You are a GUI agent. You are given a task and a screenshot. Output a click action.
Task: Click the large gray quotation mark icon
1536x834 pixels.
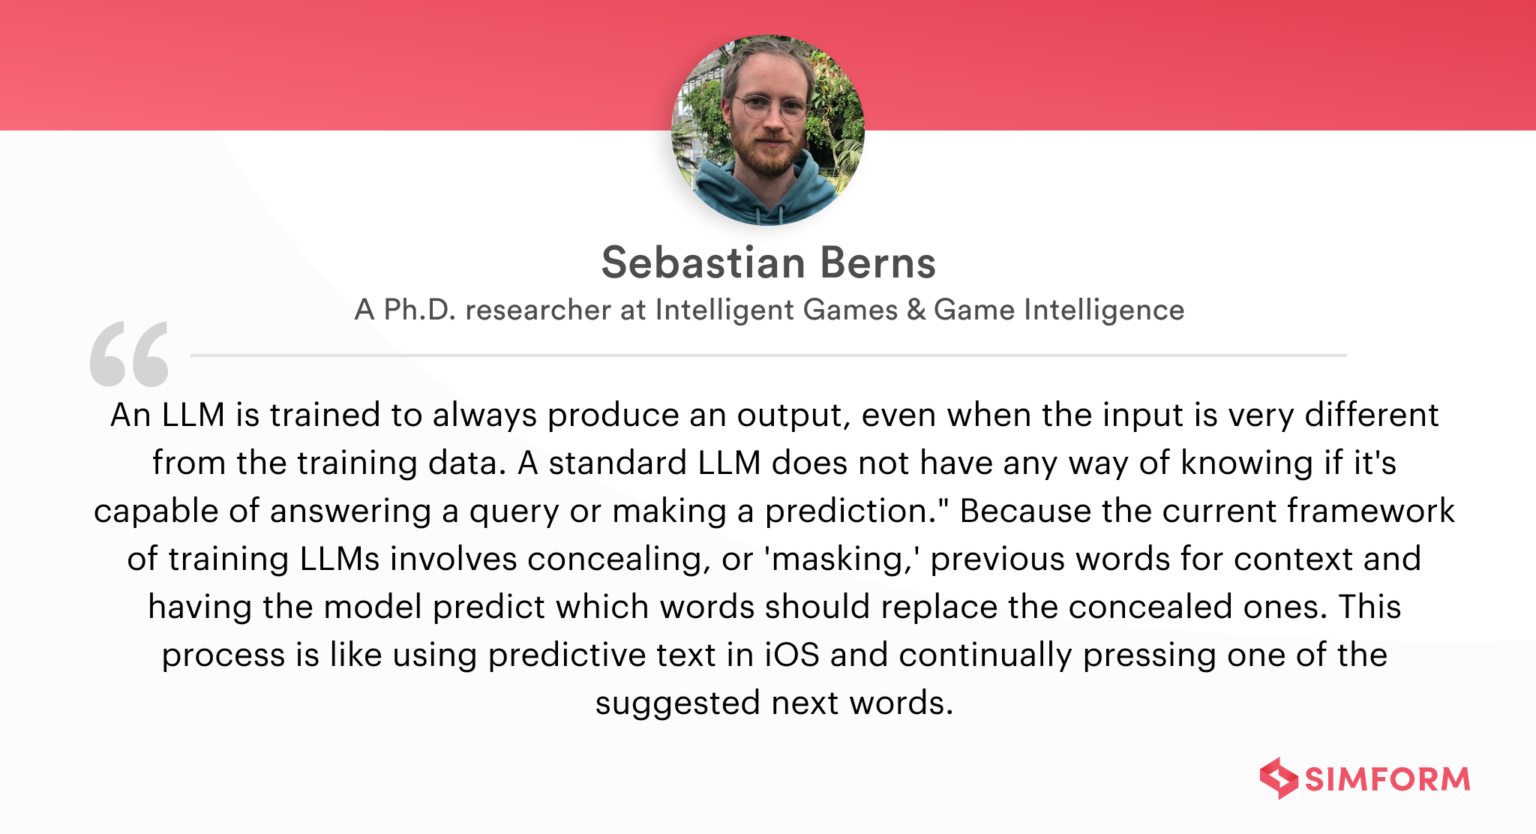(129, 354)
